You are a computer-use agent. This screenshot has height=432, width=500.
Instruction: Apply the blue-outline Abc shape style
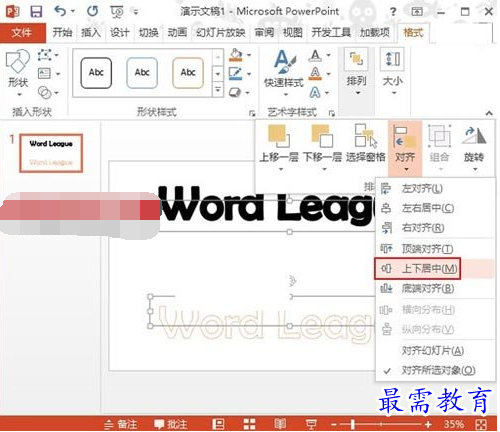142,73
